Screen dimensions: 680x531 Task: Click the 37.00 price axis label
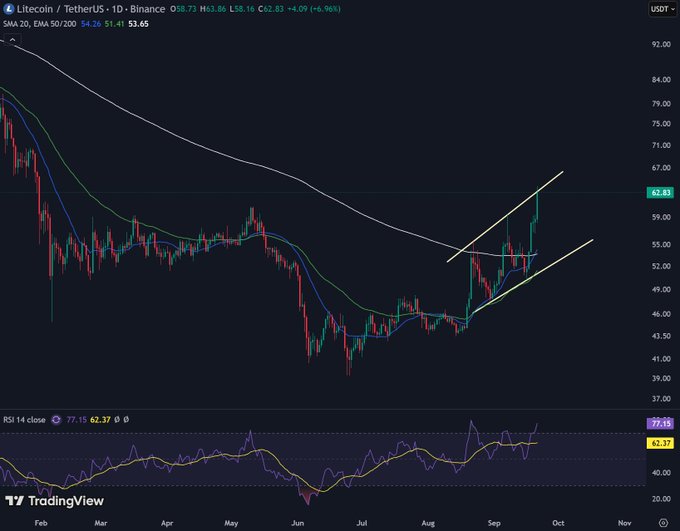pos(661,399)
